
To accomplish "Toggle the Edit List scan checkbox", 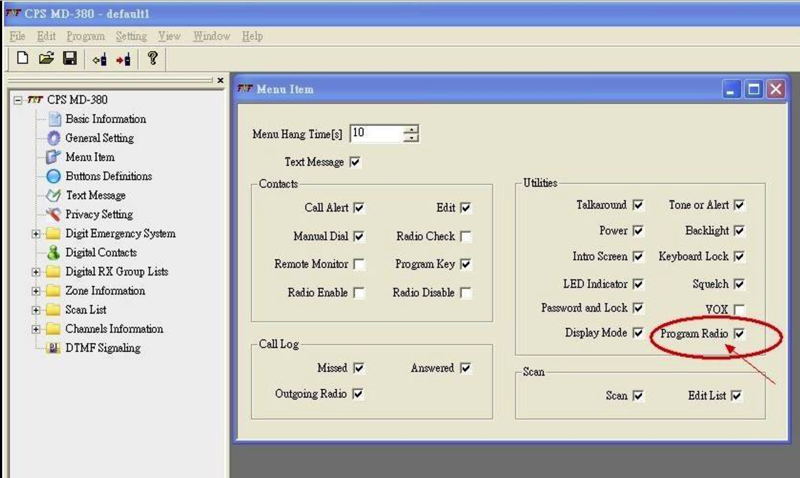I will pyautogui.click(x=736, y=396).
